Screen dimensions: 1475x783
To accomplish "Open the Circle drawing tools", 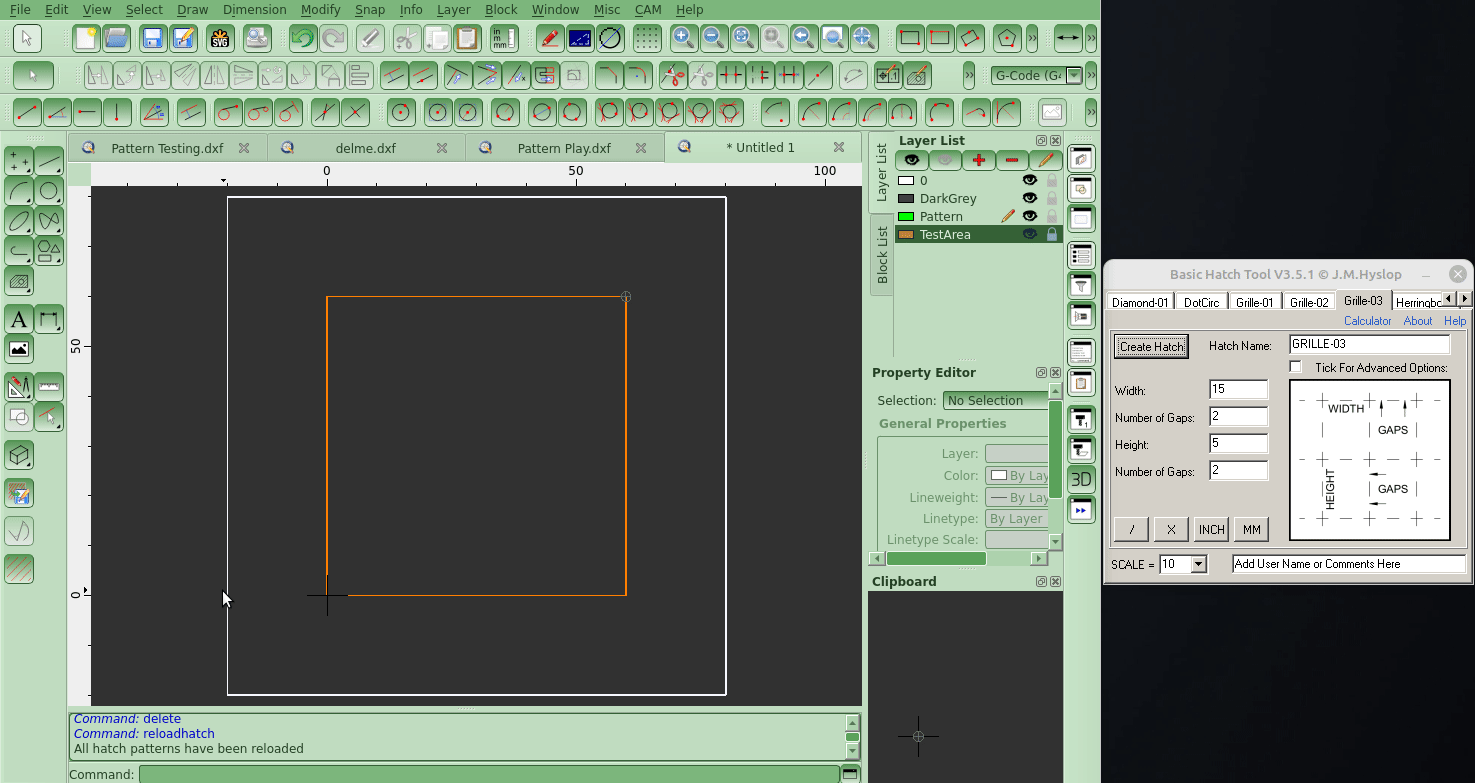I will pyautogui.click(x=49, y=191).
